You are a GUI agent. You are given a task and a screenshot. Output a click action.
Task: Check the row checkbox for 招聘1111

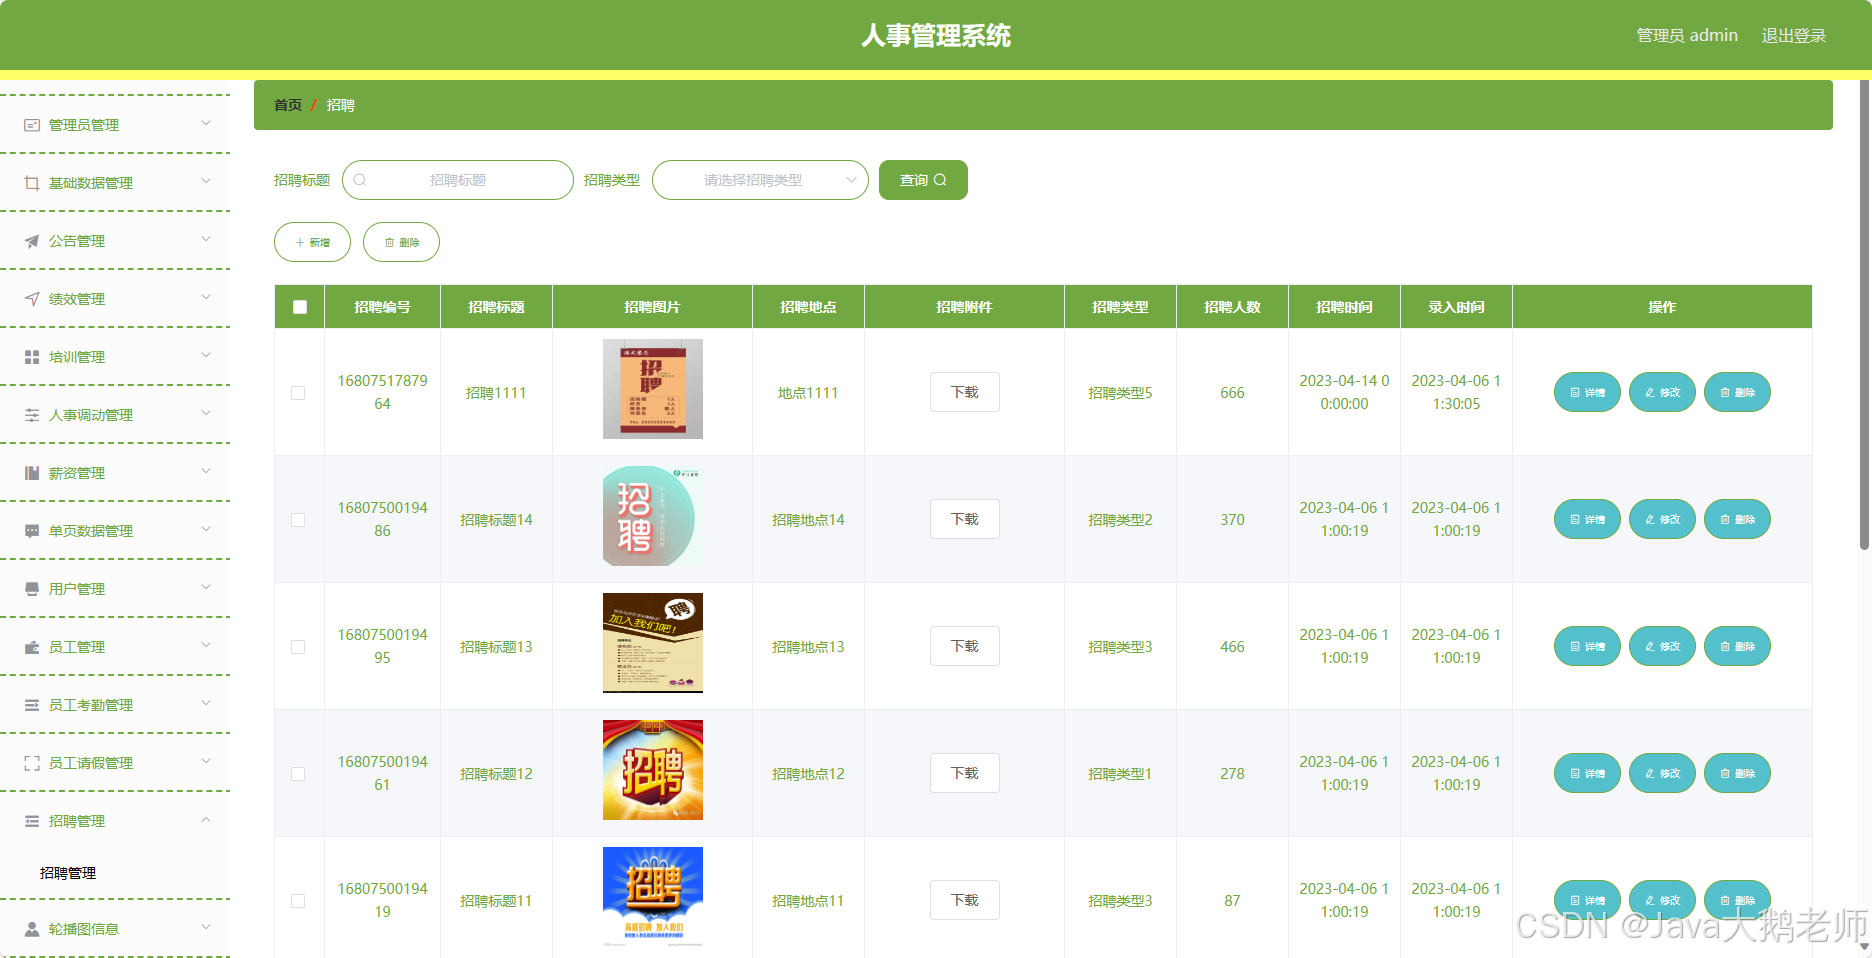[x=298, y=392]
